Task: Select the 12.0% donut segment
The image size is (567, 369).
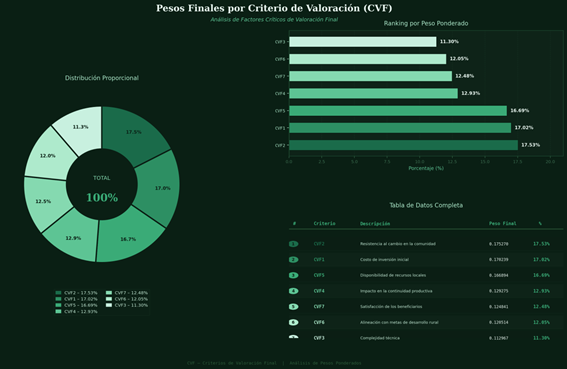Action: coord(49,156)
